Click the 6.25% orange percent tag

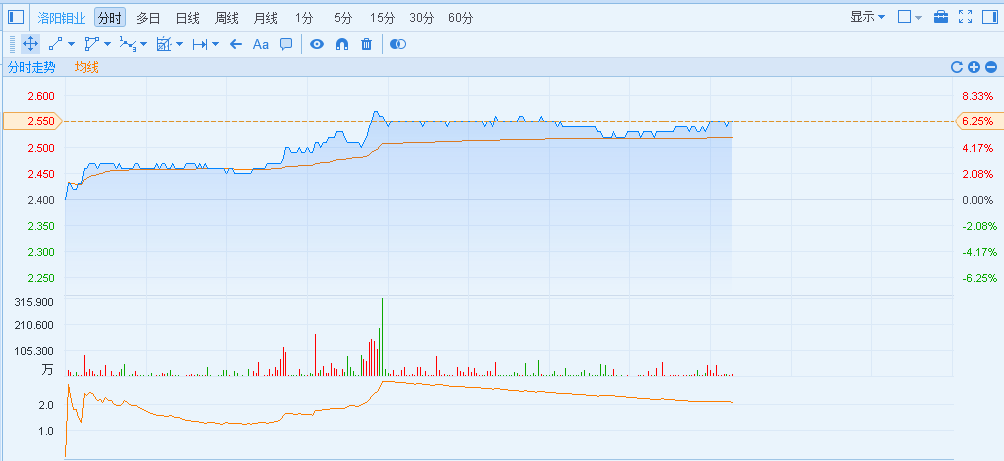coord(978,121)
